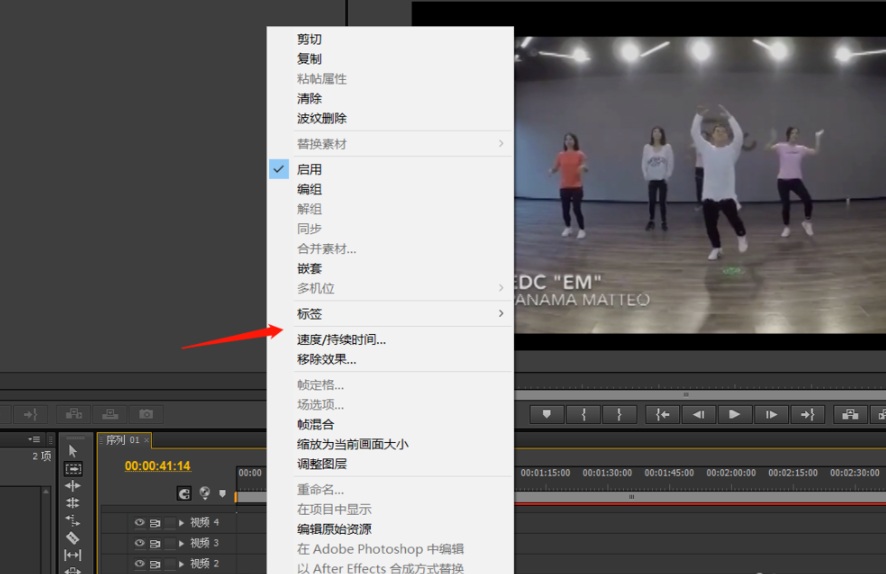Click the 00:00:41:14 timecode field
The image size is (886, 574).
pyautogui.click(x=157, y=466)
